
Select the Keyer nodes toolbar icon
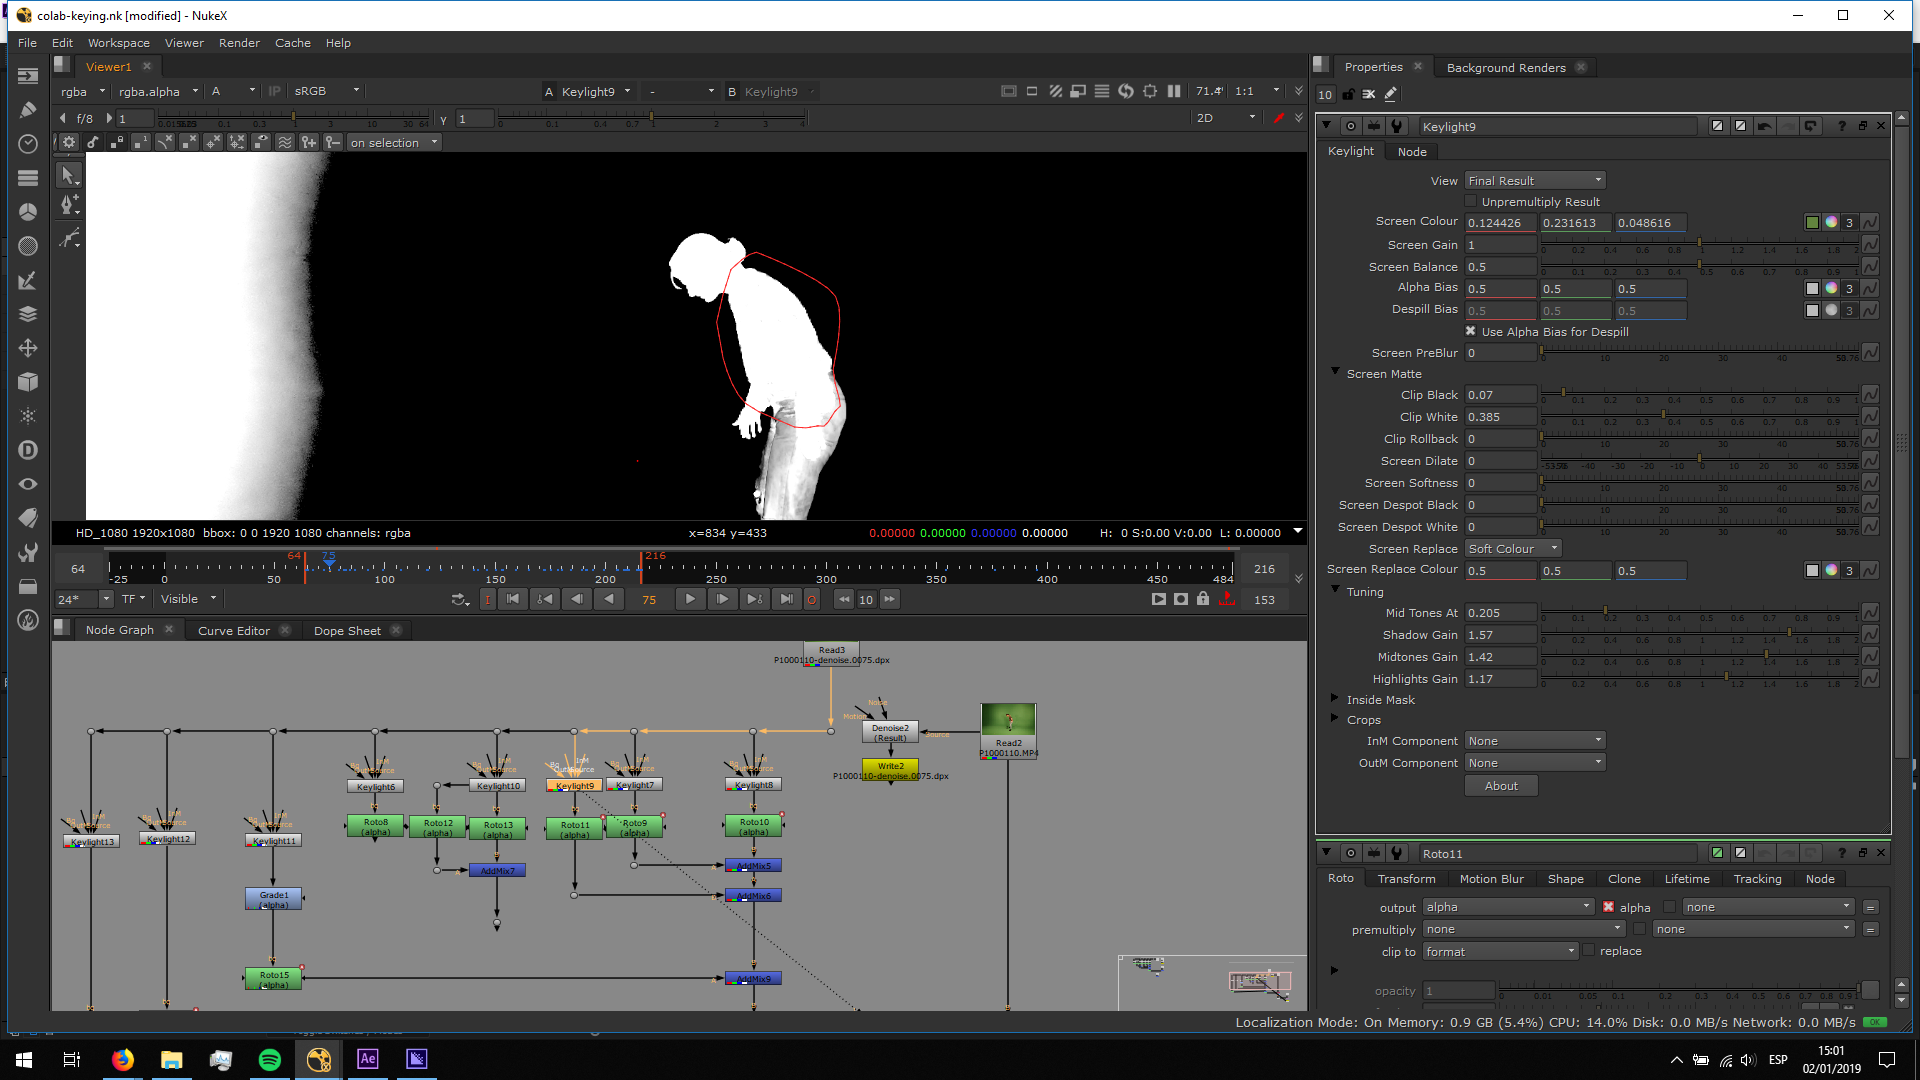(28, 280)
